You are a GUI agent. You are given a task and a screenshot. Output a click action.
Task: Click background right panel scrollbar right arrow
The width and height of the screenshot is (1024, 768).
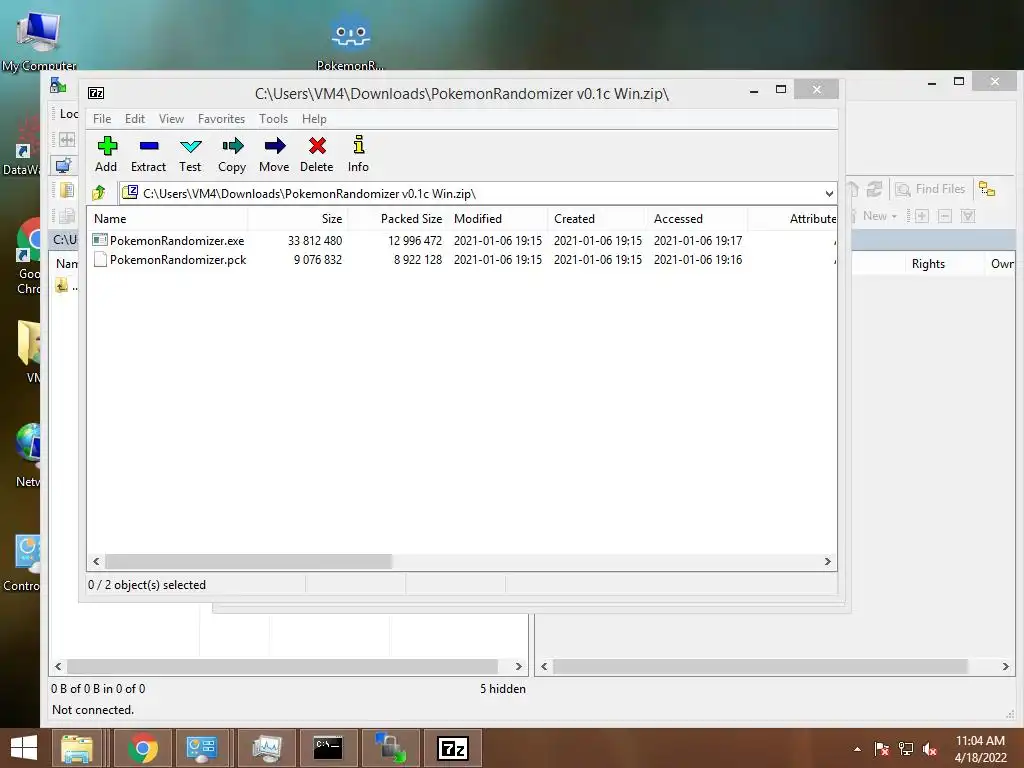[1005, 667]
